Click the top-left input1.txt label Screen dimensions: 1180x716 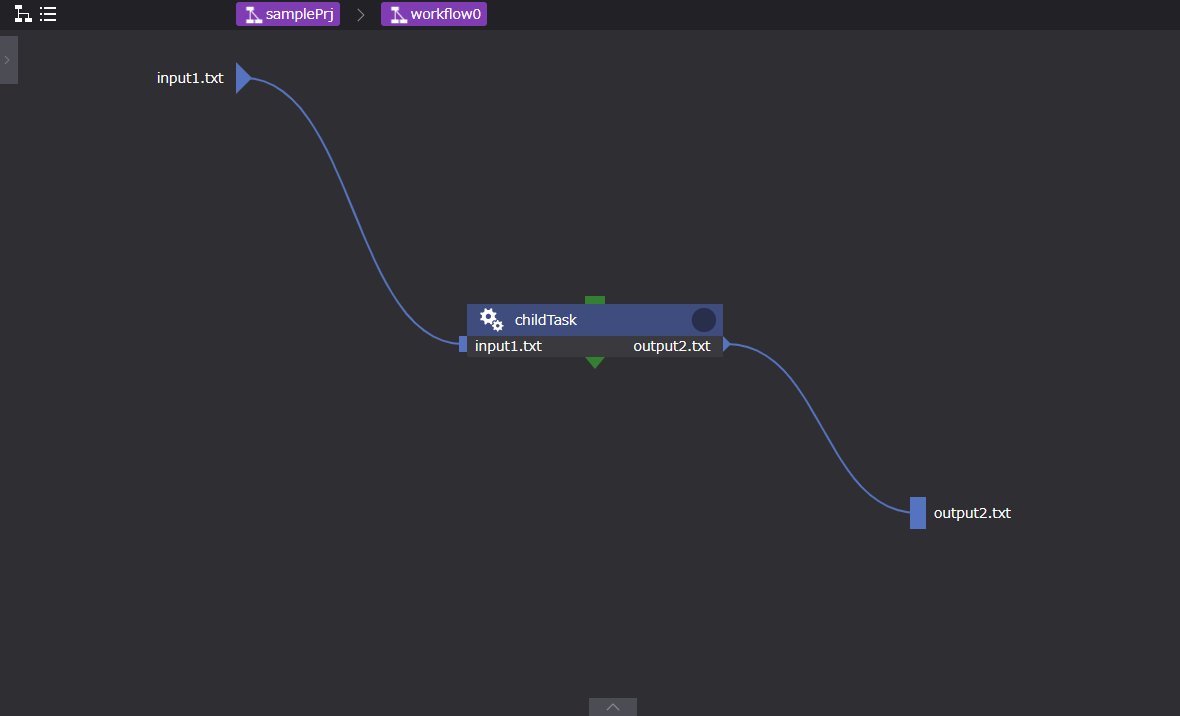click(x=190, y=78)
